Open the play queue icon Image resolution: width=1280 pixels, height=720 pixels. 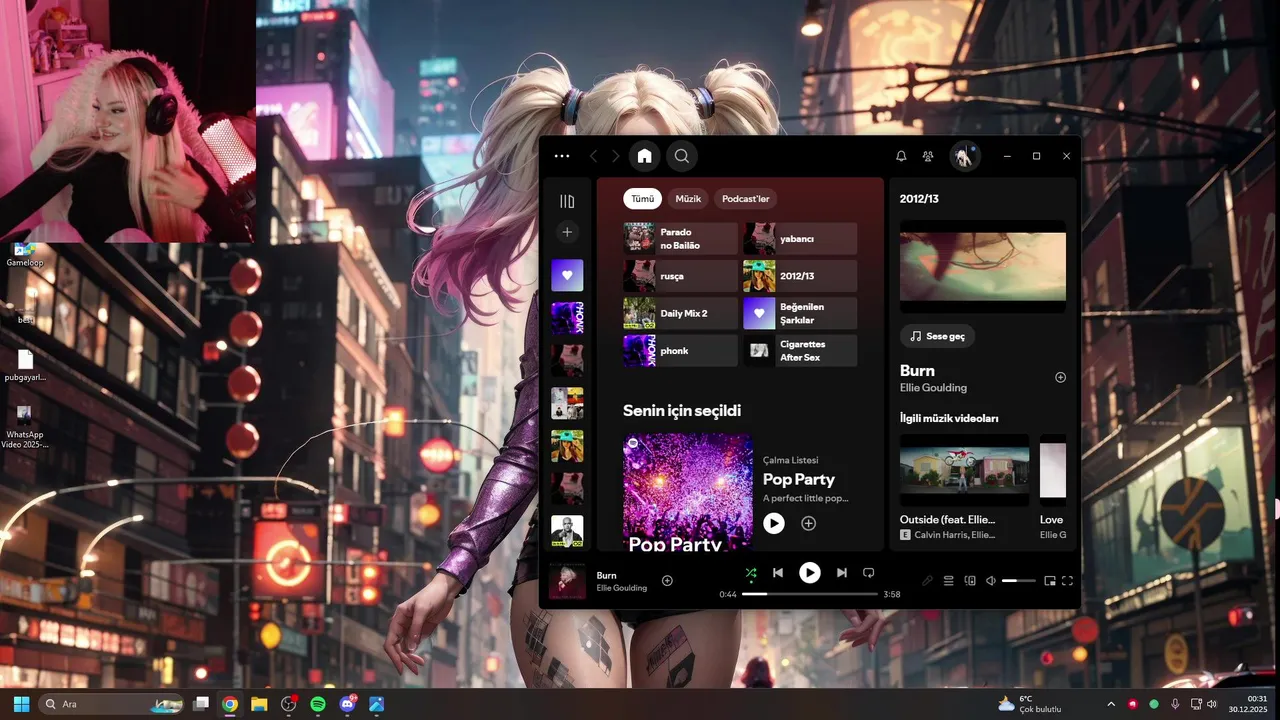[949, 581]
